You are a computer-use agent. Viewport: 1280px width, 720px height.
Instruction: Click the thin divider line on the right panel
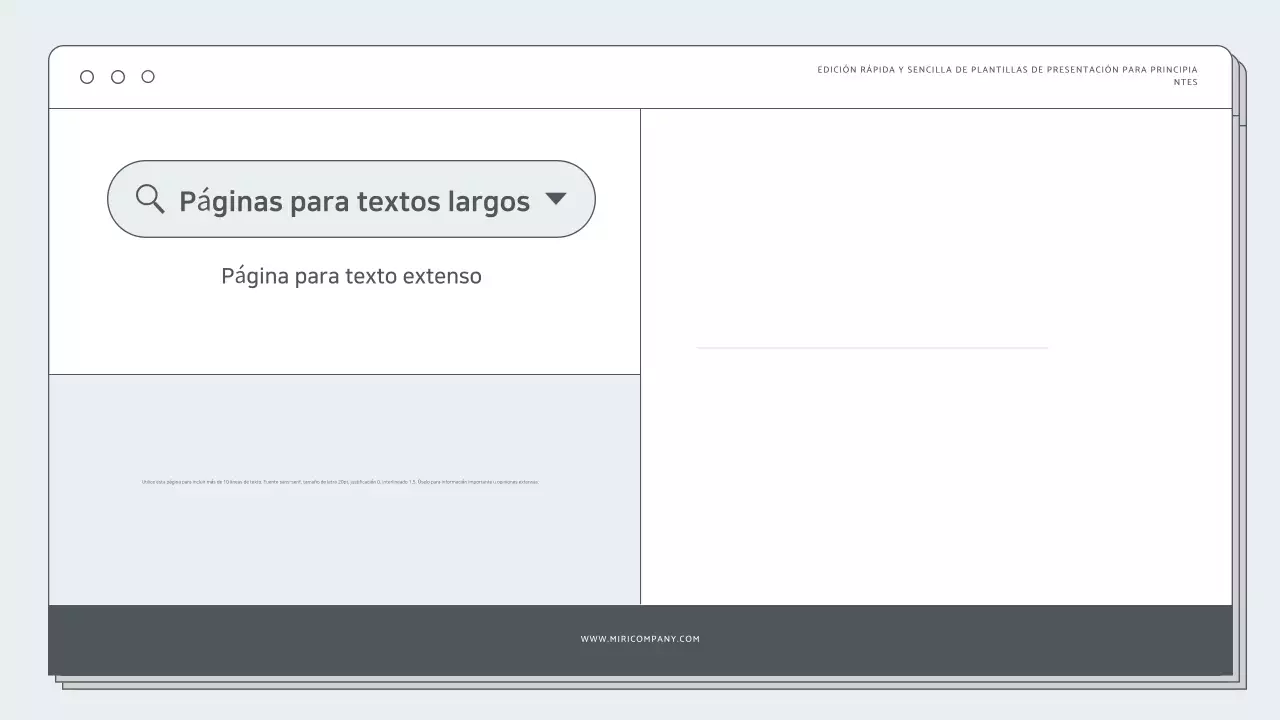point(872,347)
